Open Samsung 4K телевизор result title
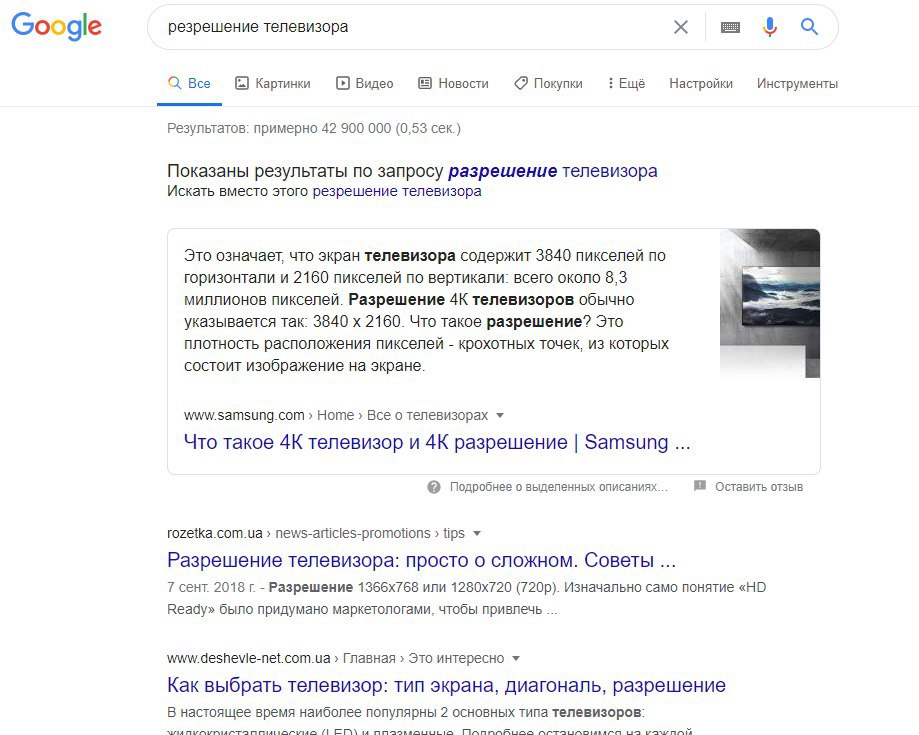This screenshot has width=919, height=735. 437,442
